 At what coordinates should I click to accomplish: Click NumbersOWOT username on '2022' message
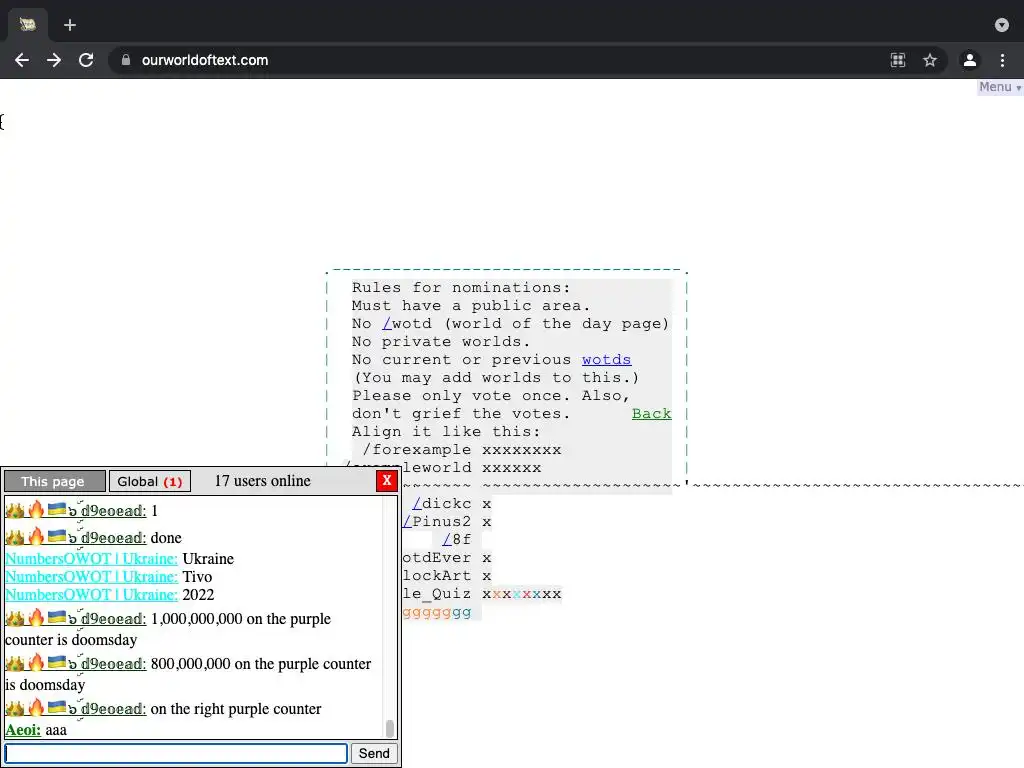pos(91,594)
